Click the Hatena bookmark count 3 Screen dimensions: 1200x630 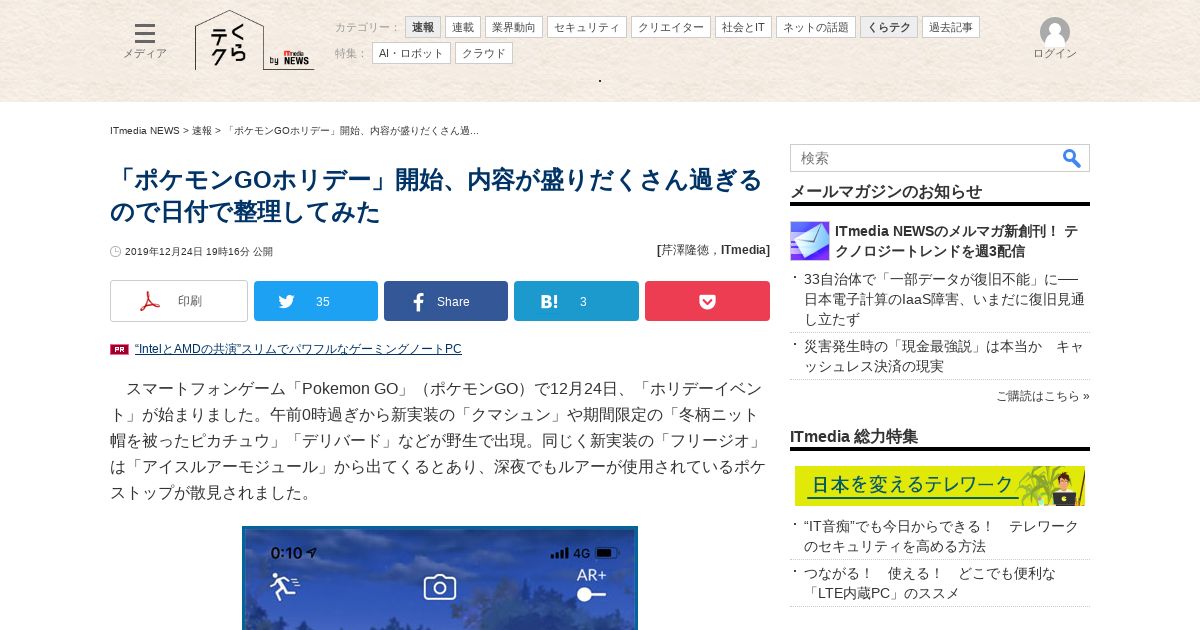[x=583, y=302]
